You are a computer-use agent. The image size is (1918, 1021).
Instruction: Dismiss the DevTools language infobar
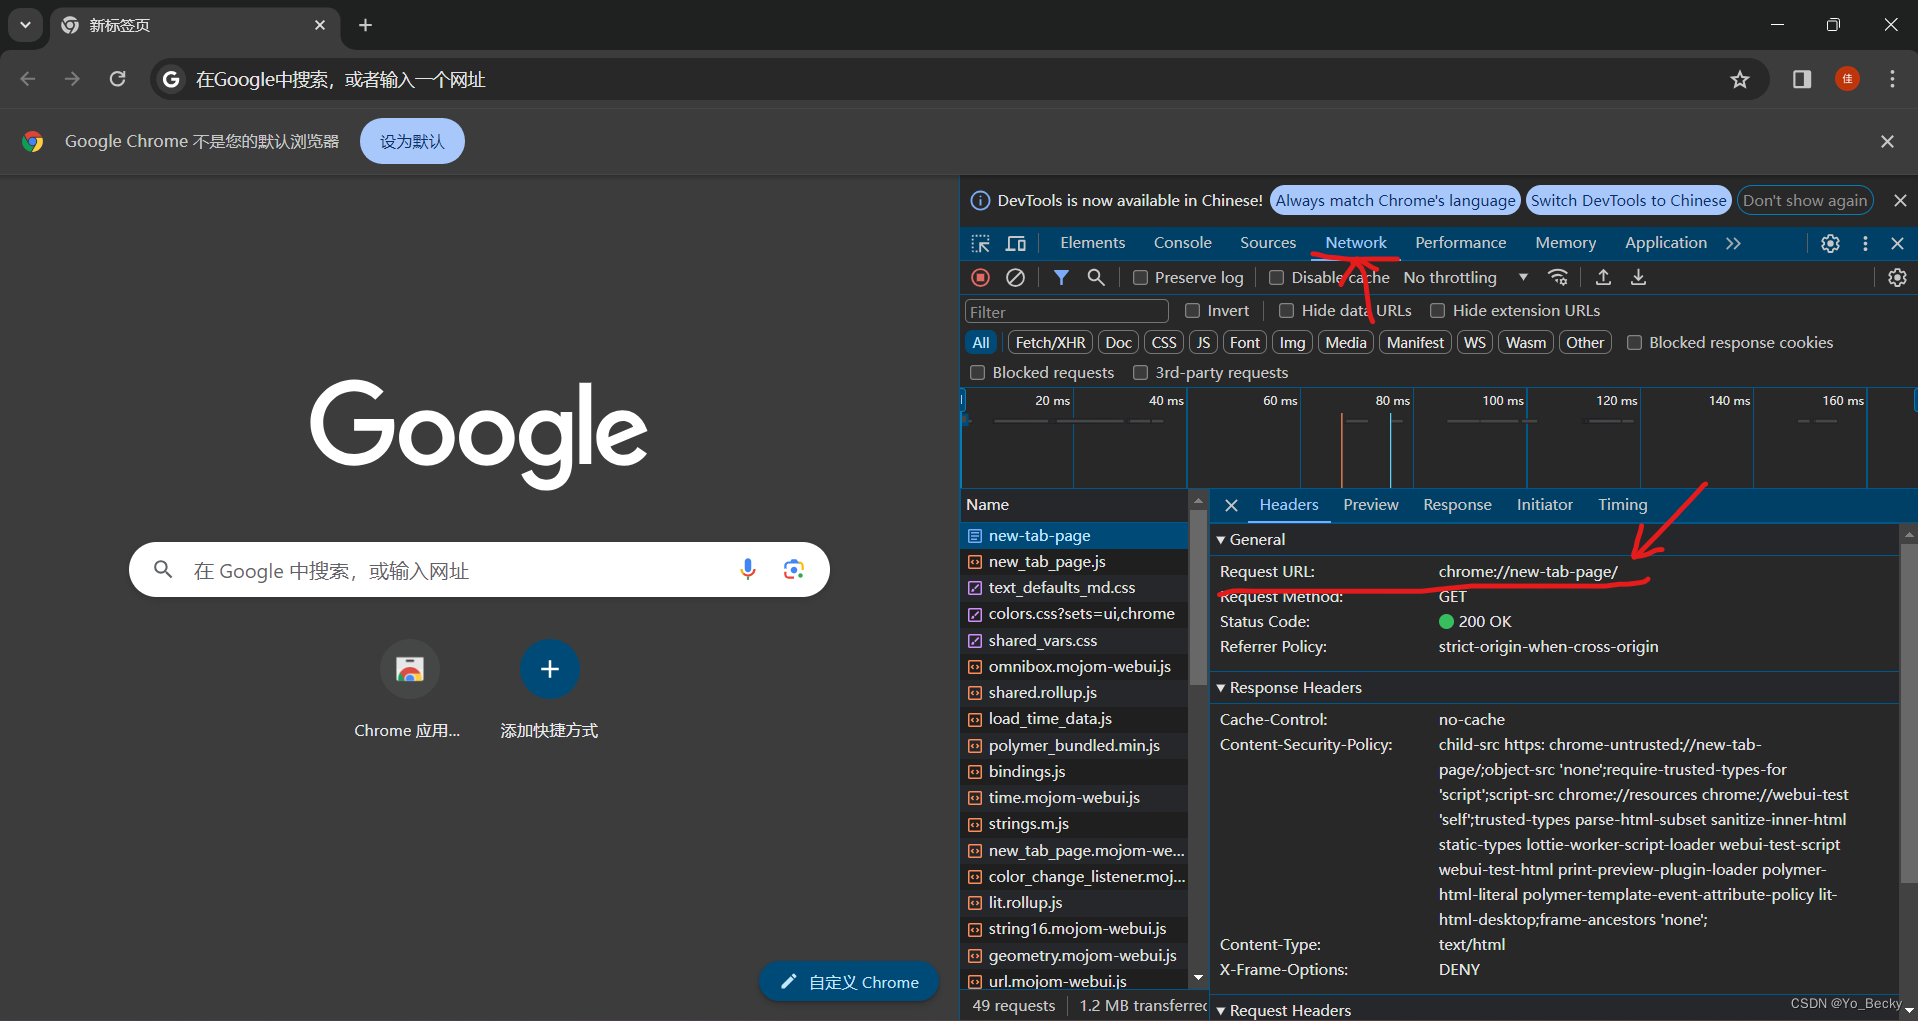(1900, 200)
